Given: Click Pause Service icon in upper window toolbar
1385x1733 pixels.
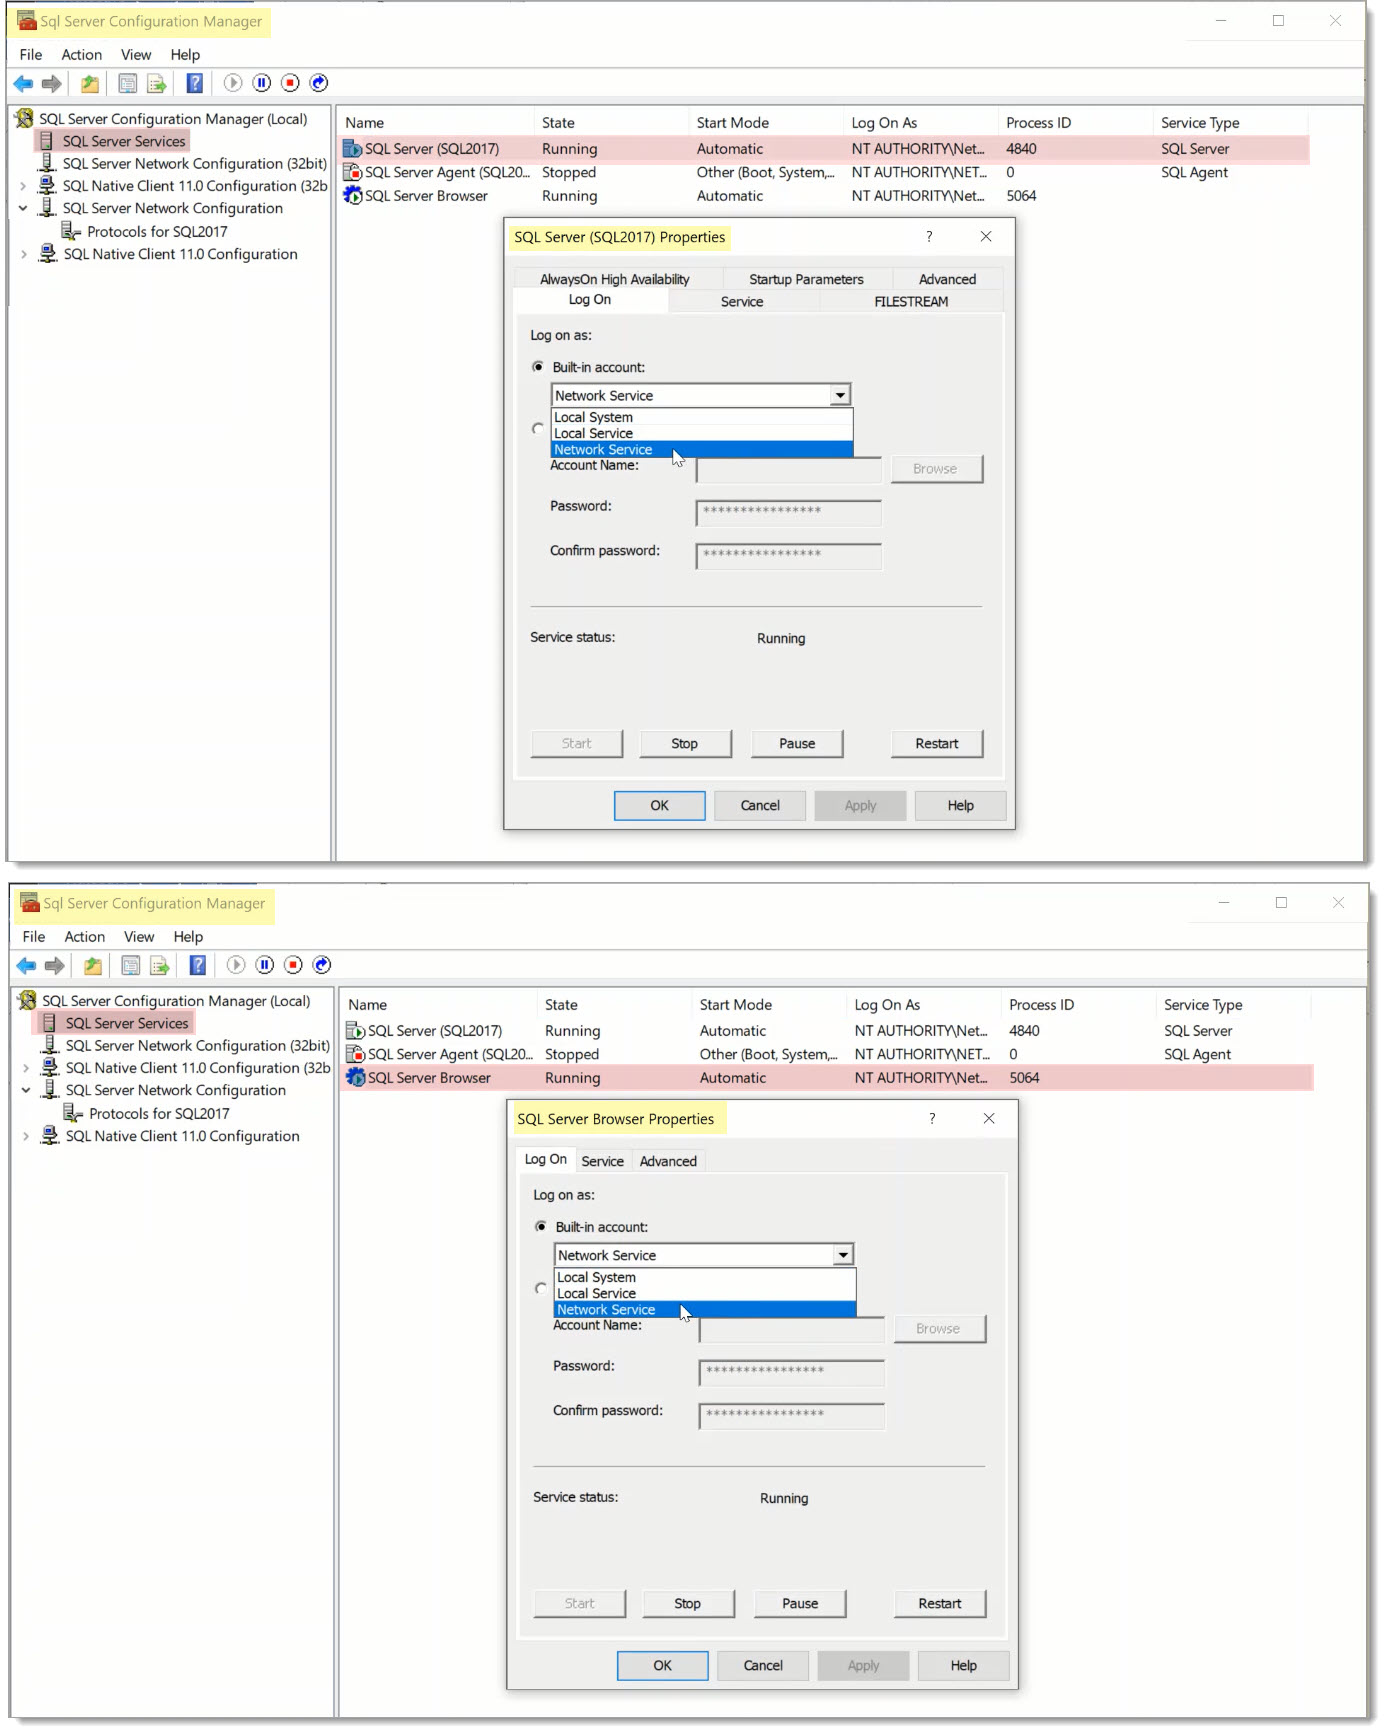Looking at the screenshot, I should 262,83.
